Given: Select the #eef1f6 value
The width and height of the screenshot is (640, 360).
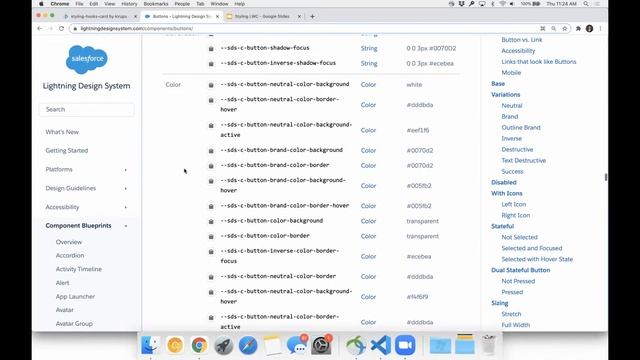Looking at the screenshot, I should 418,131.
